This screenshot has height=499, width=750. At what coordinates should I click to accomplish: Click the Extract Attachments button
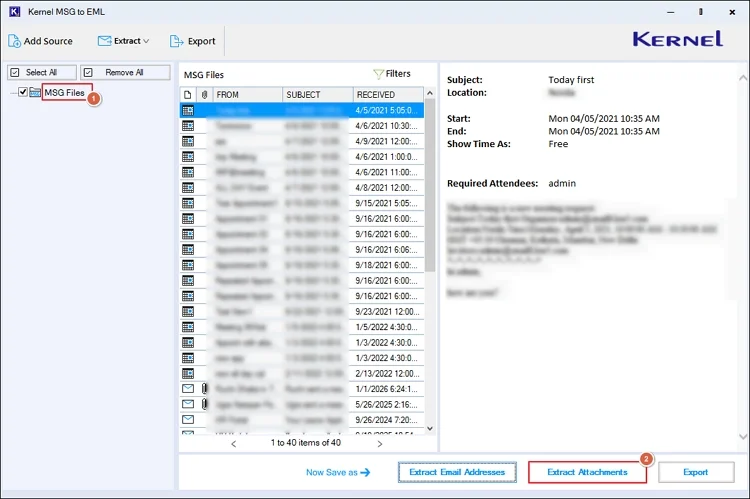click(x=587, y=472)
